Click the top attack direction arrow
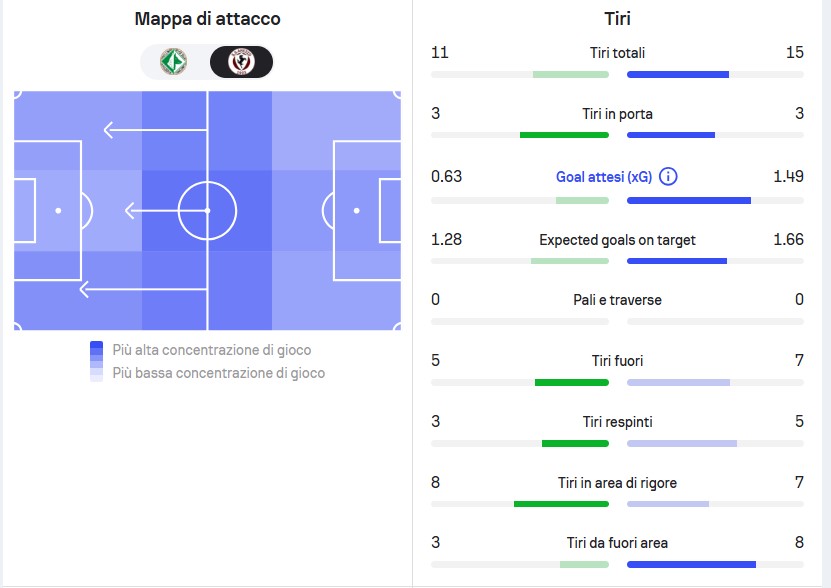Viewport: 831px width, 588px height. [x=155, y=130]
